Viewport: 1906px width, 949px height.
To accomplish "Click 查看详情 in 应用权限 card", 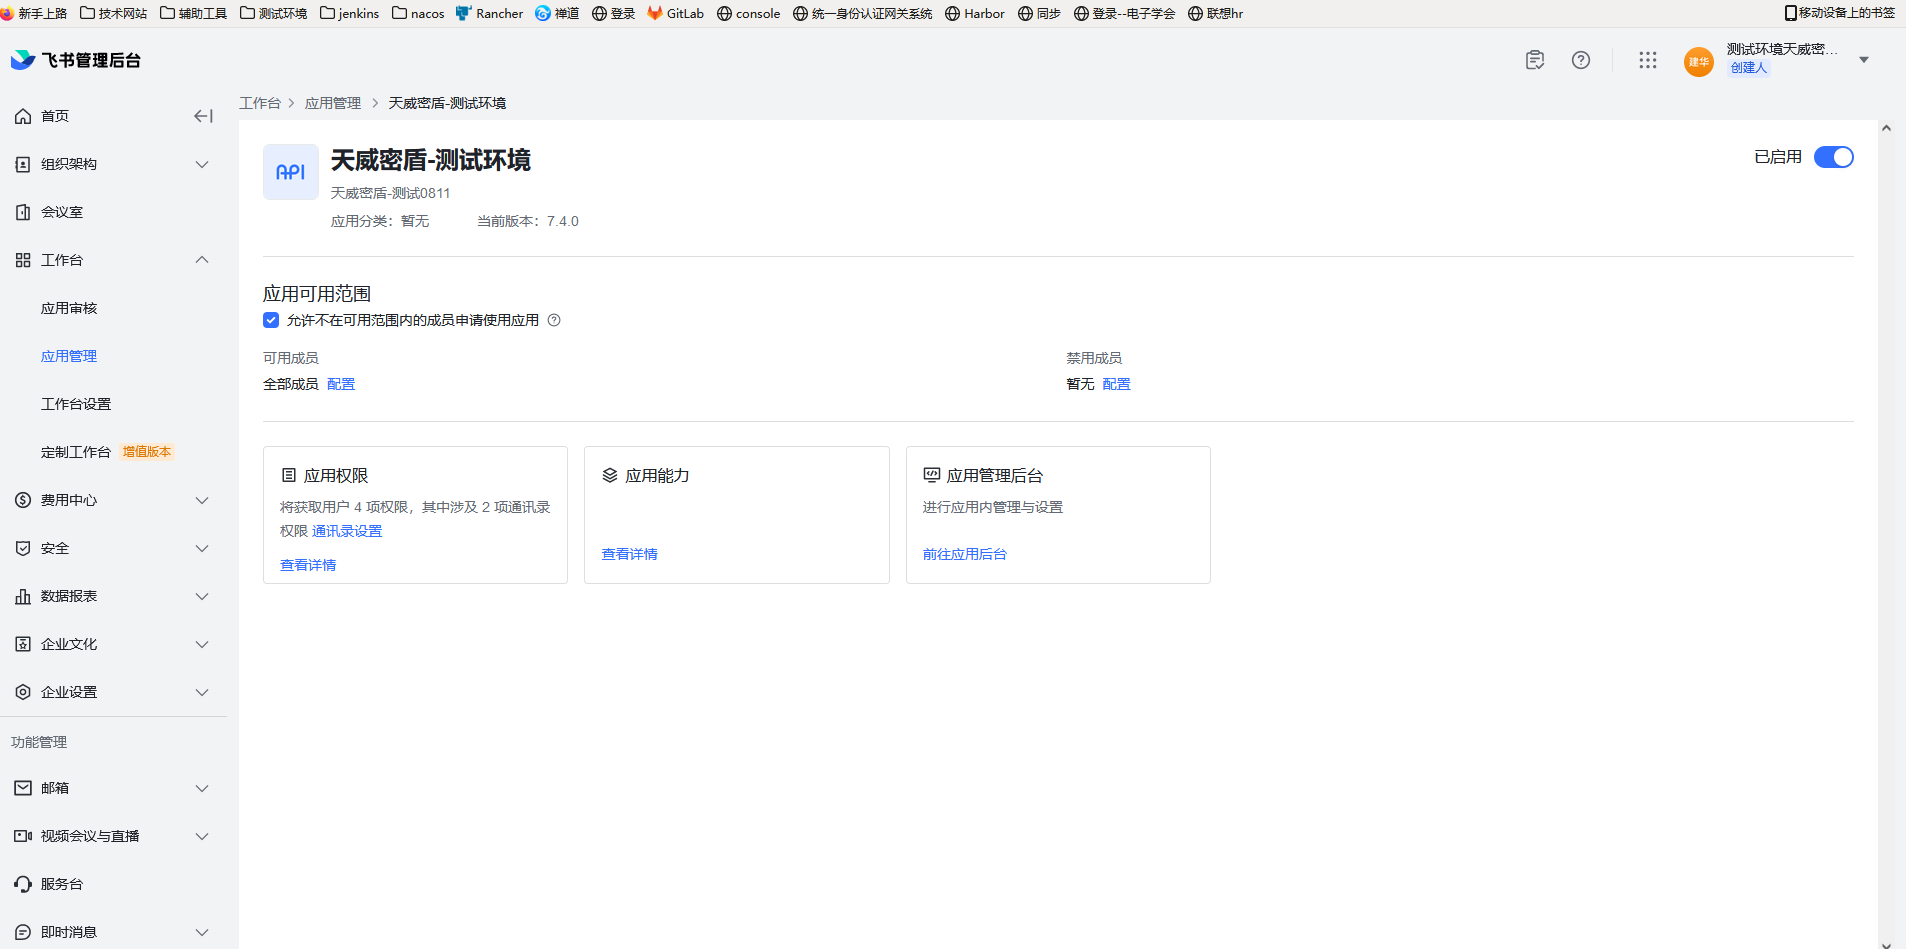I will point(308,565).
